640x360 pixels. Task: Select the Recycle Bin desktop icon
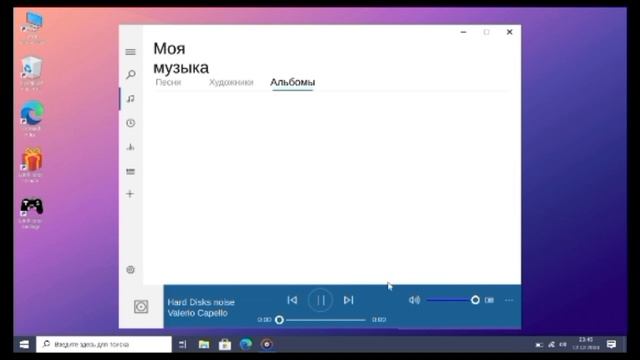32,74
